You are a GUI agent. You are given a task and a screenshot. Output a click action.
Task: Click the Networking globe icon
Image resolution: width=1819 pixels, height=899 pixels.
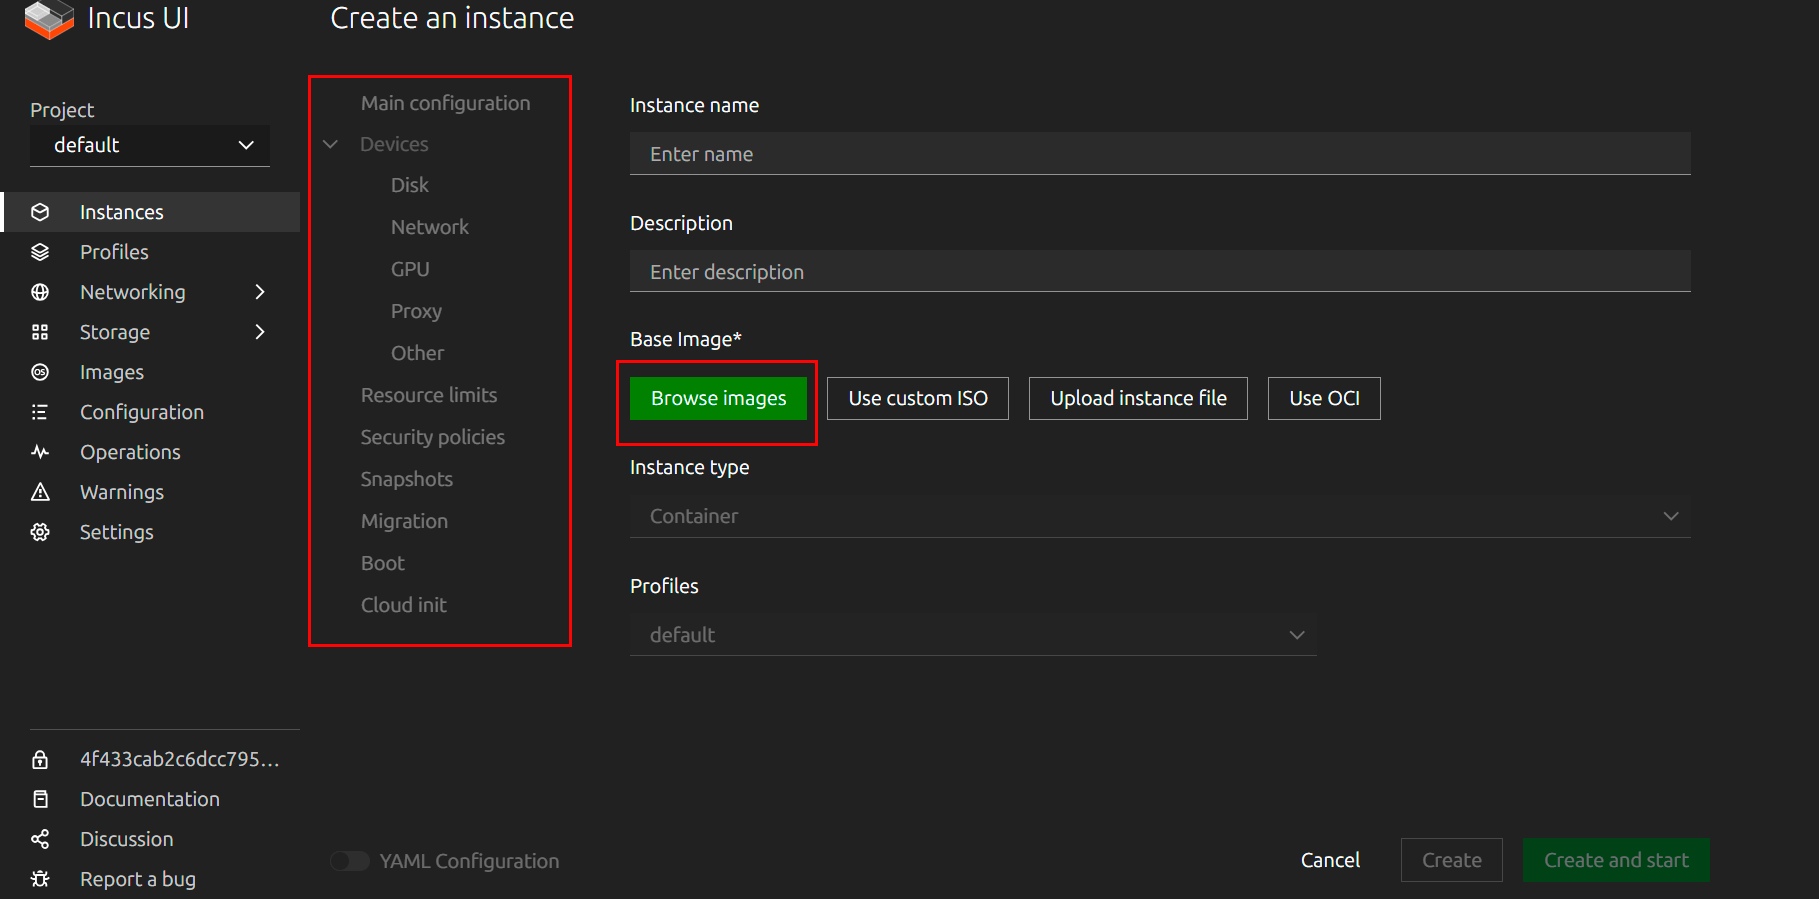pyautogui.click(x=40, y=292)
